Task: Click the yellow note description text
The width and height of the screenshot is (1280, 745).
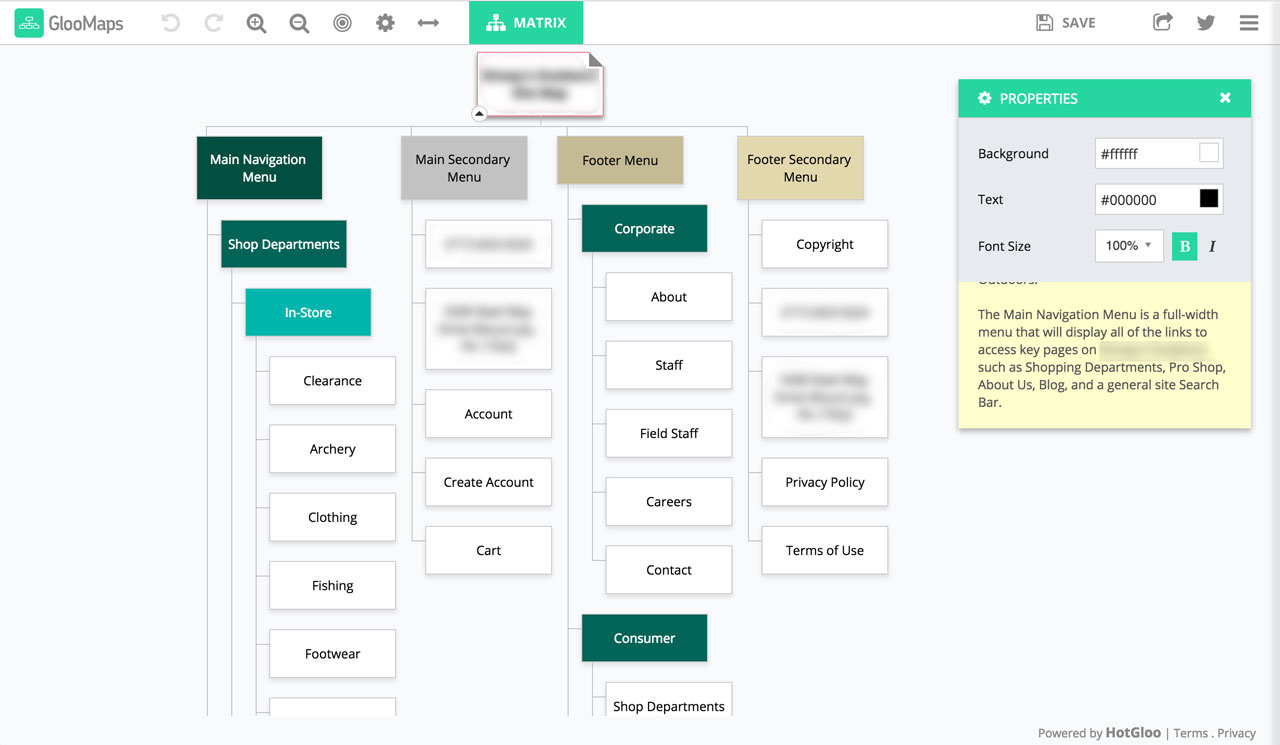Action: (x=1102, y=358)
